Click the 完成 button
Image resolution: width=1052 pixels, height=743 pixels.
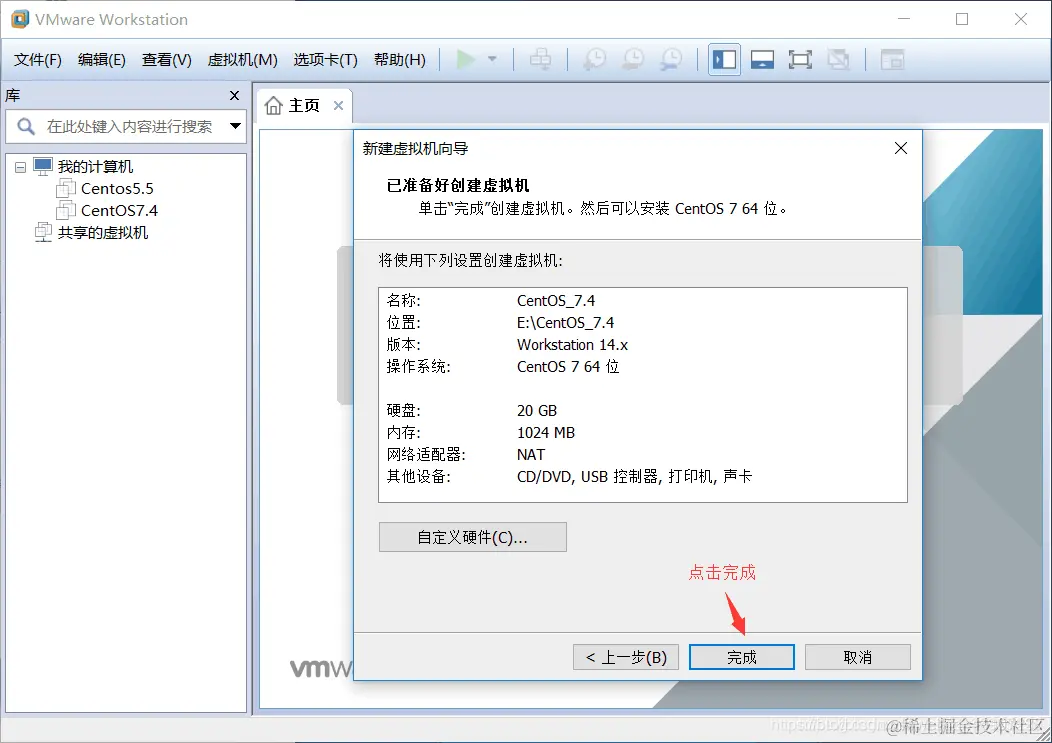pyautogui.click(x=741, y=657)
